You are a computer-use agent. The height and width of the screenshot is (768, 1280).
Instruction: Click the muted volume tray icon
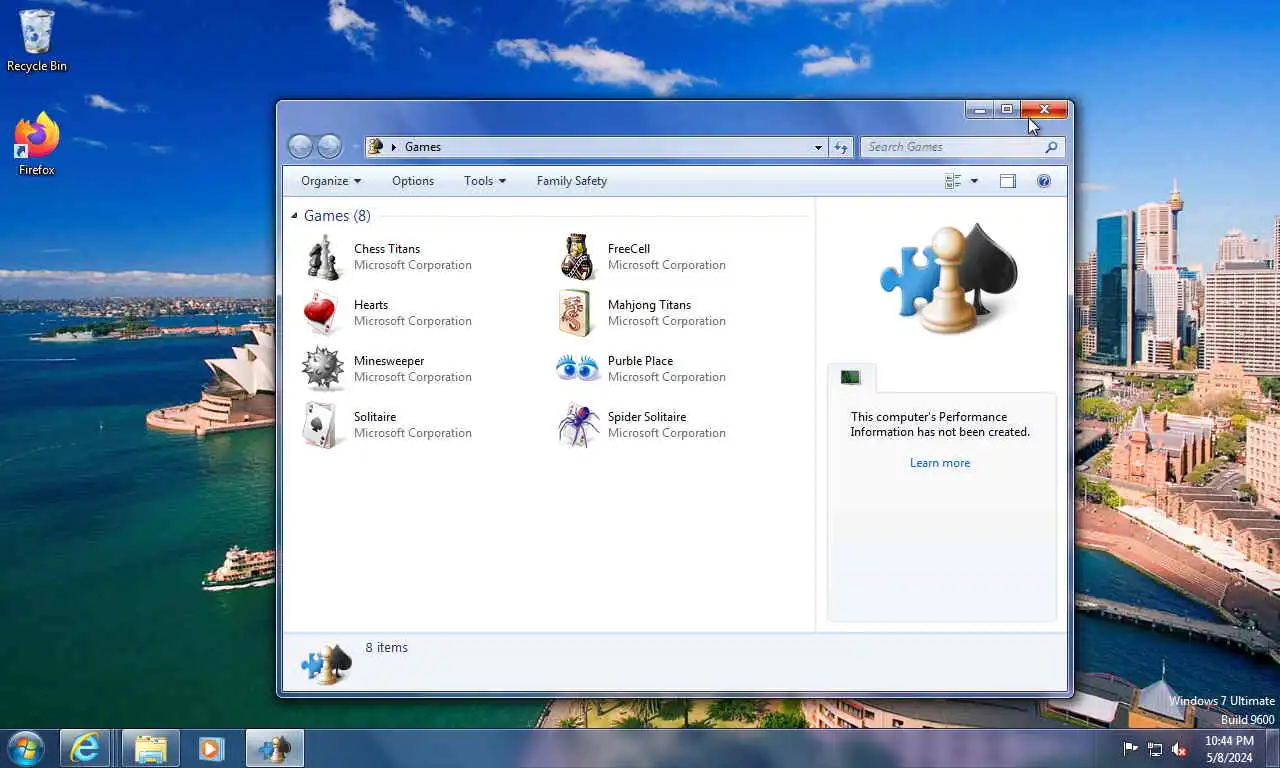(1179, 748)
